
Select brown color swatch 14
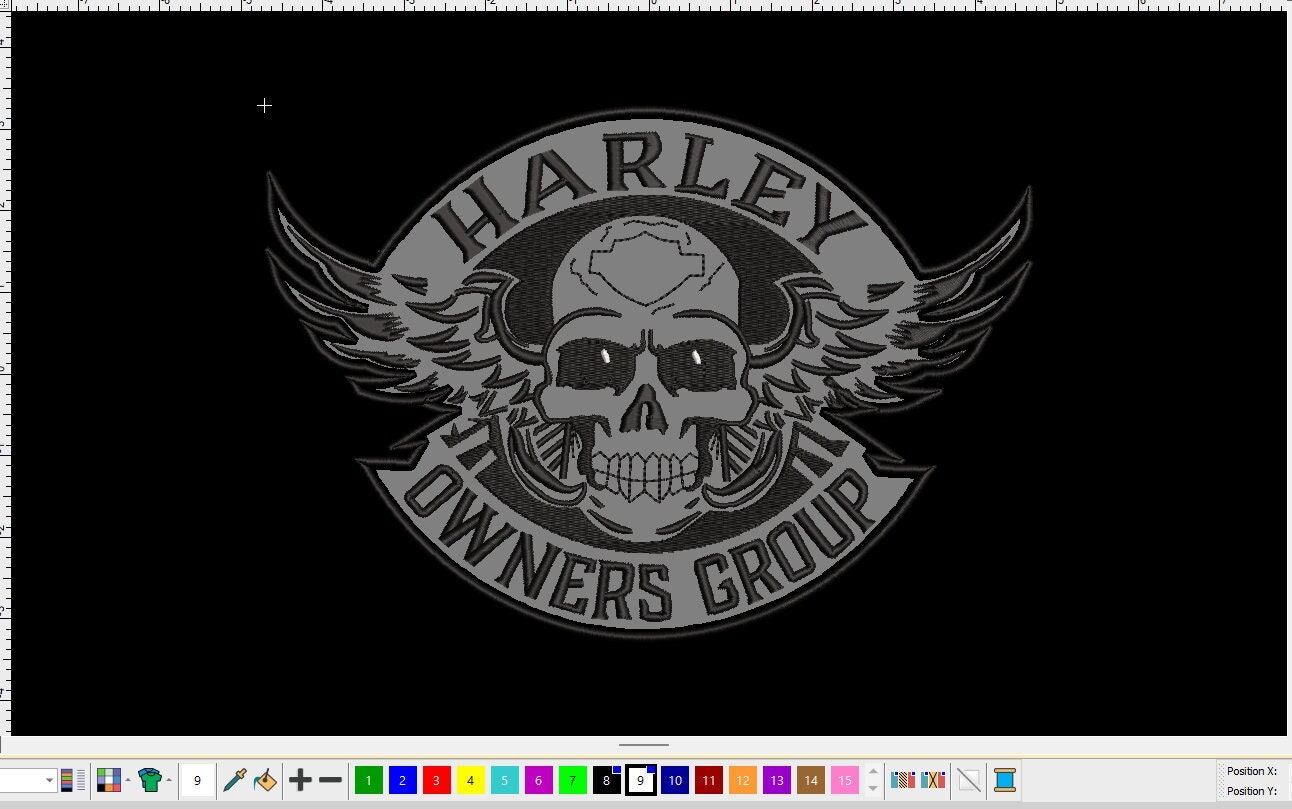[811, 780]
